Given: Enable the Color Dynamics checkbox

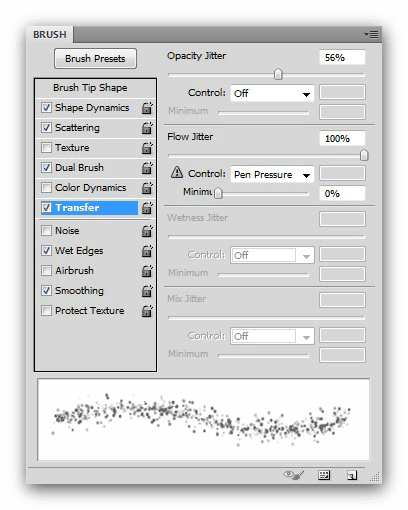Looking at the screenshot, I should (x=46, y=188).
